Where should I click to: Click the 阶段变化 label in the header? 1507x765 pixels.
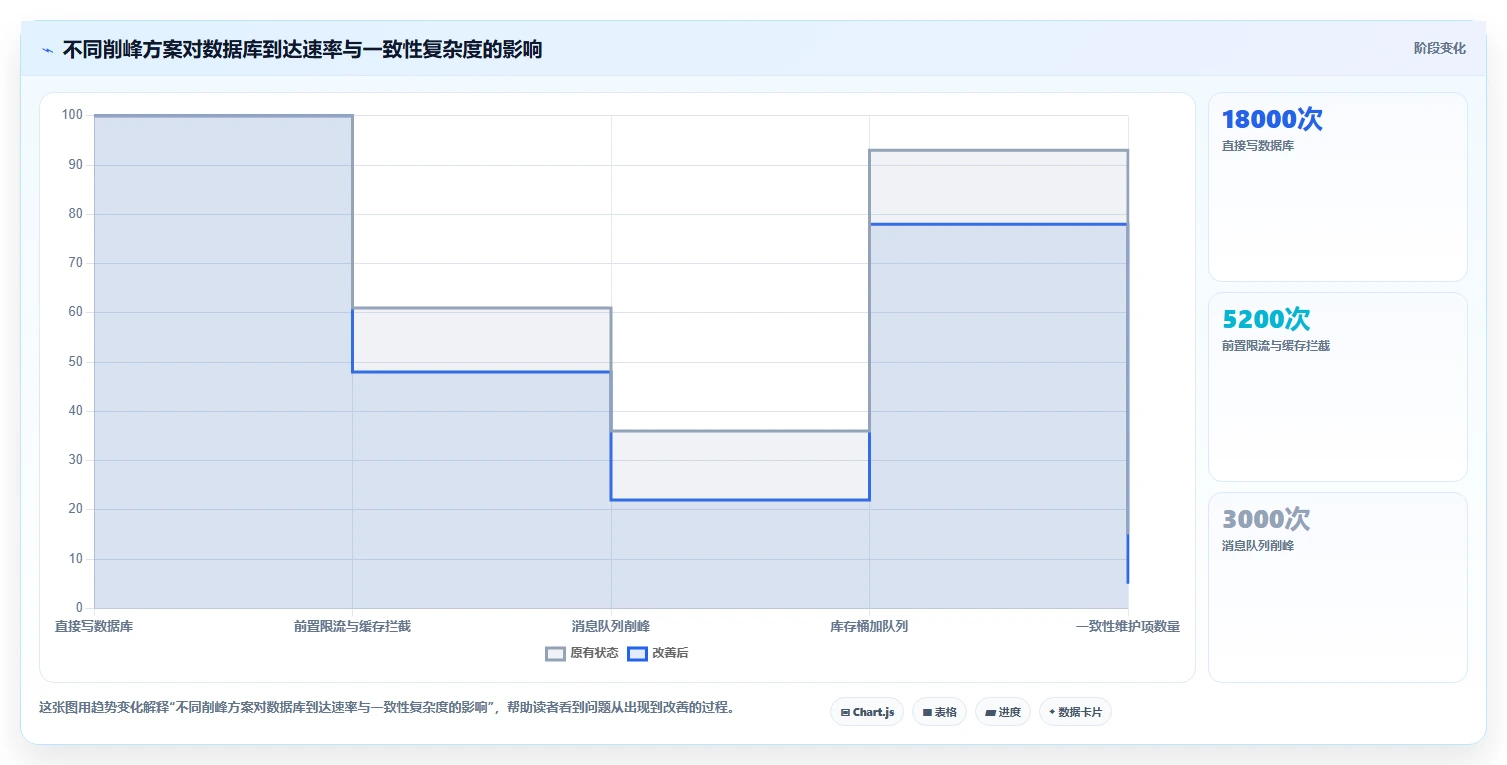click(1440, 48)
